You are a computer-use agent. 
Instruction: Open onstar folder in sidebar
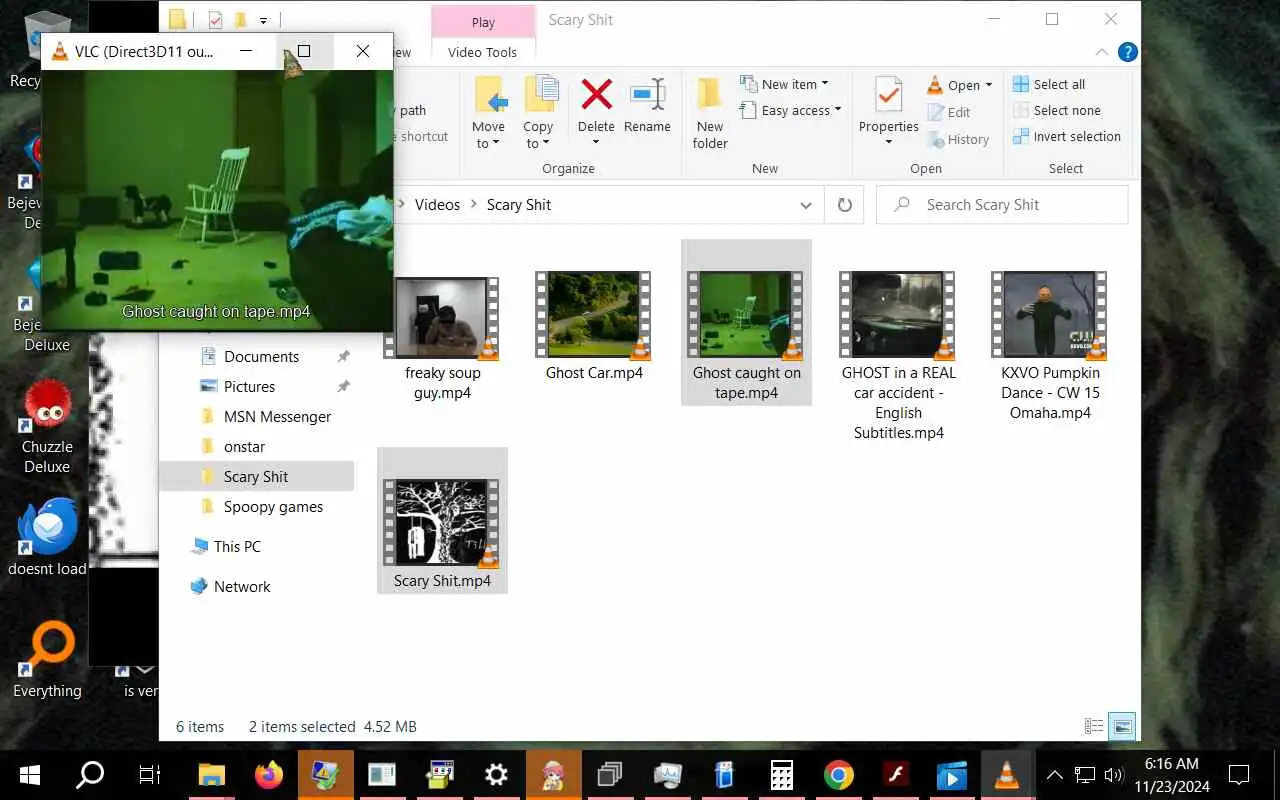tap(244, 447)
